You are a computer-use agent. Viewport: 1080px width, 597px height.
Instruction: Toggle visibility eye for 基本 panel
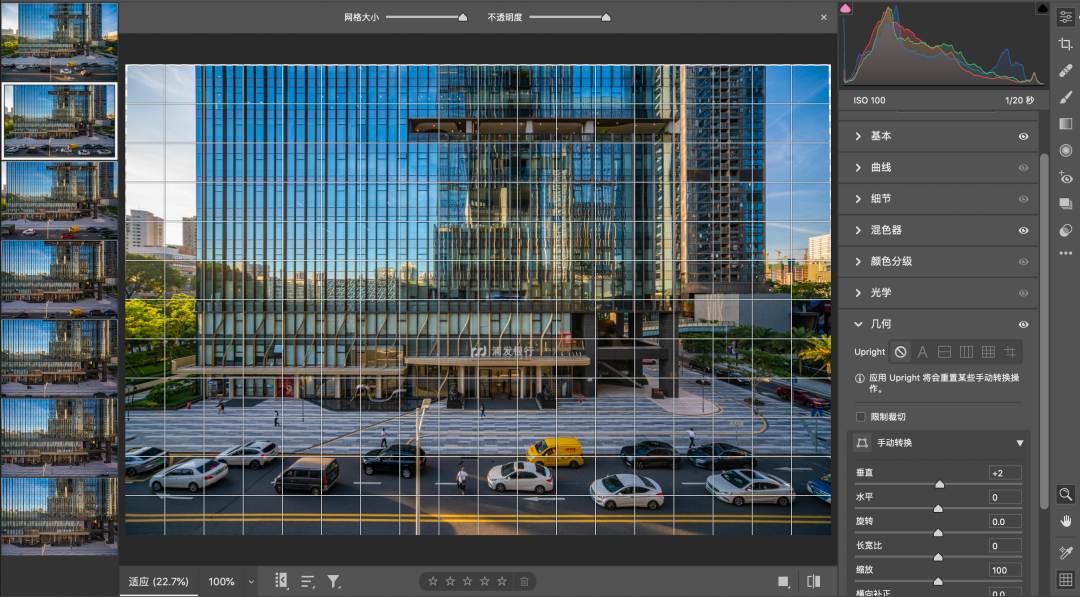[1023, 136]
